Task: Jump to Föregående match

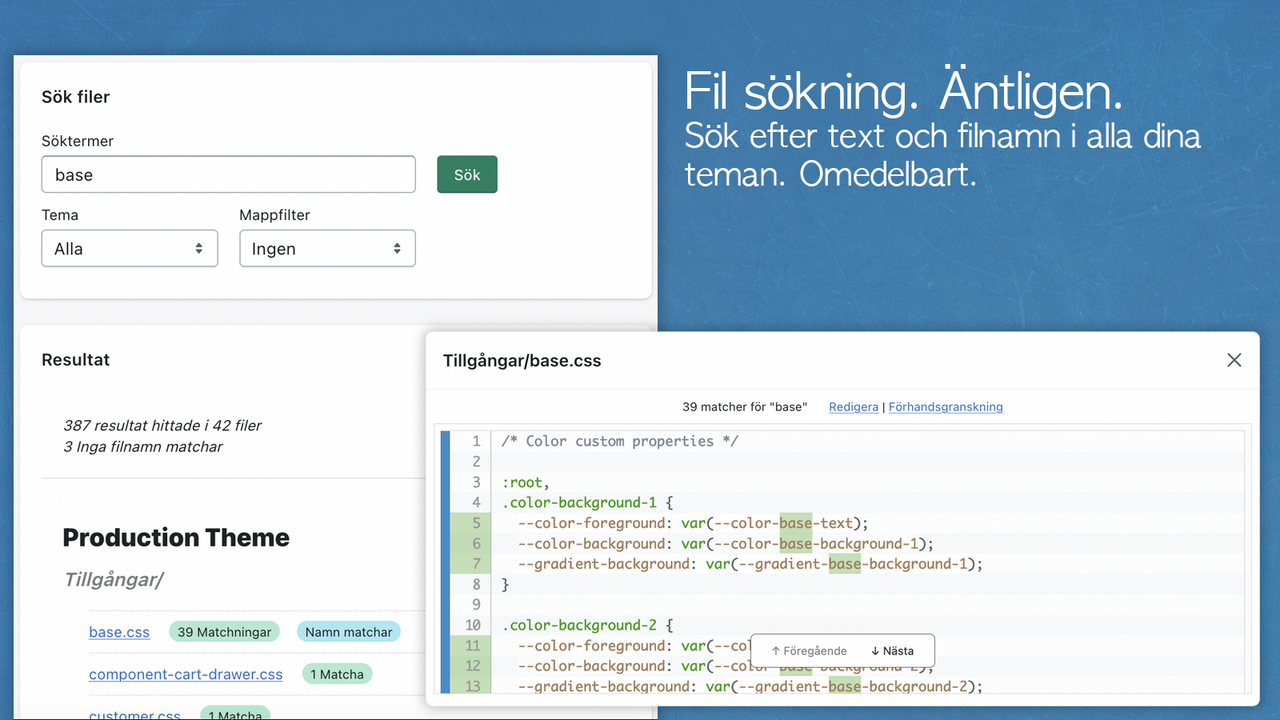Action: (x=809, y=651)
